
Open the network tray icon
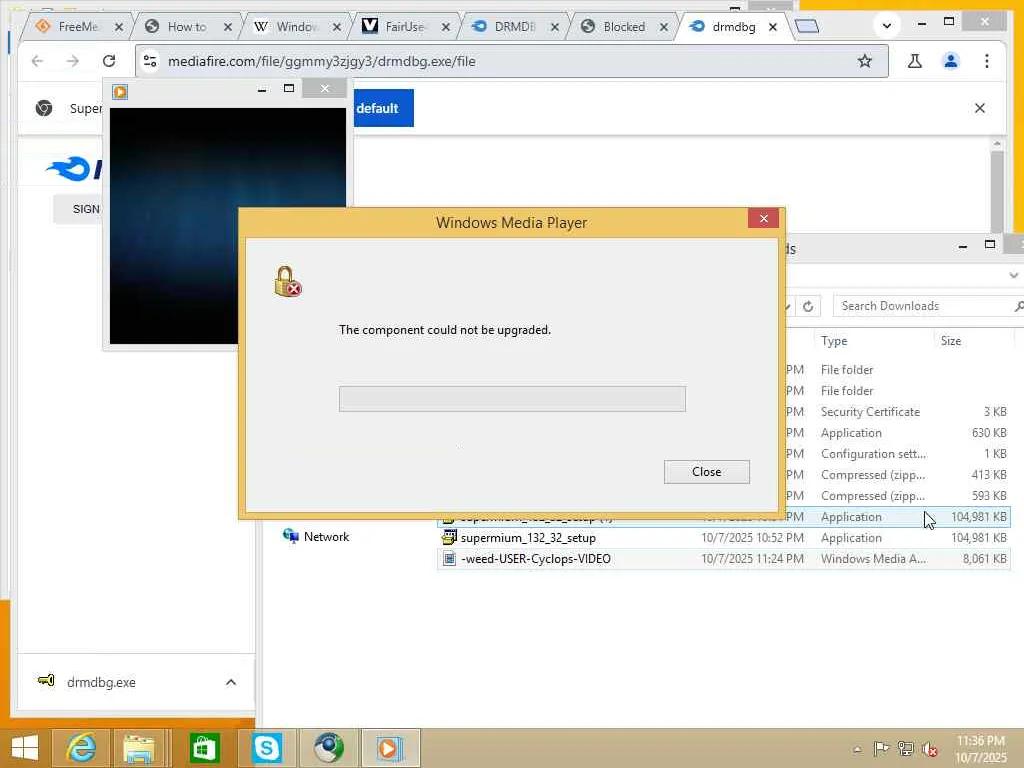coord(906,749)
